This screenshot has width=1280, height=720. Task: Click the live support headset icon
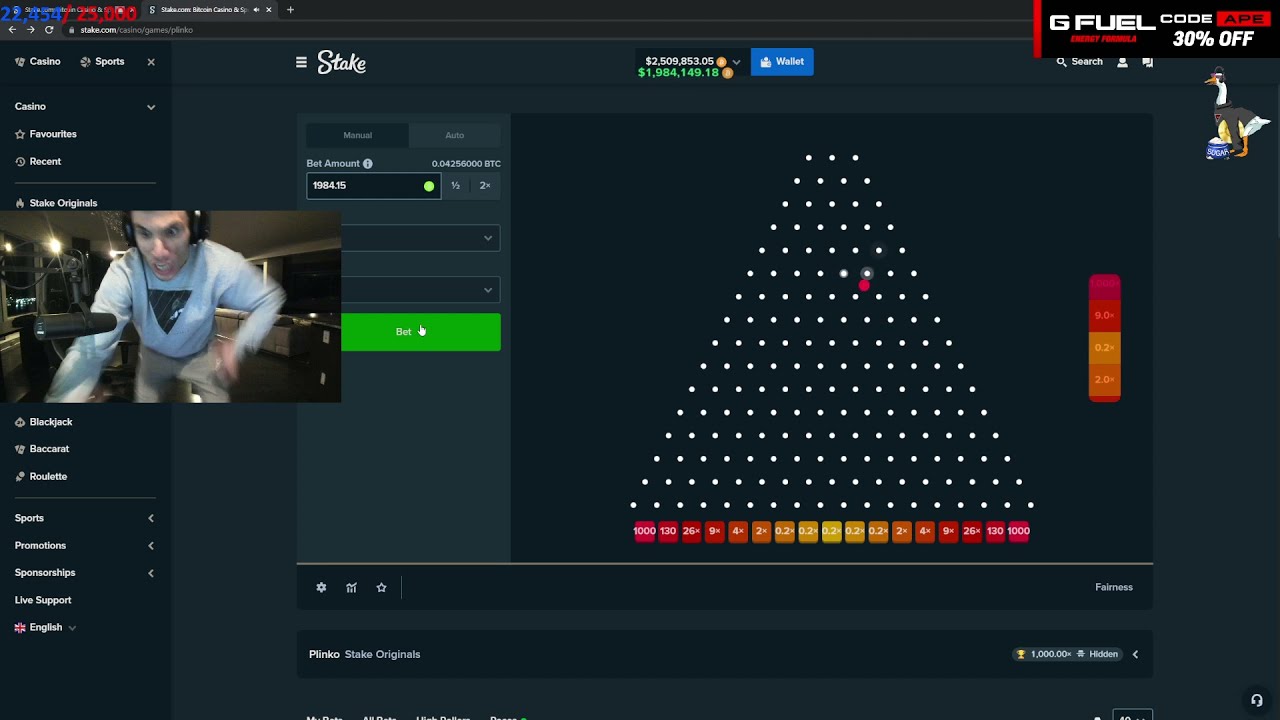(1257, 700)
